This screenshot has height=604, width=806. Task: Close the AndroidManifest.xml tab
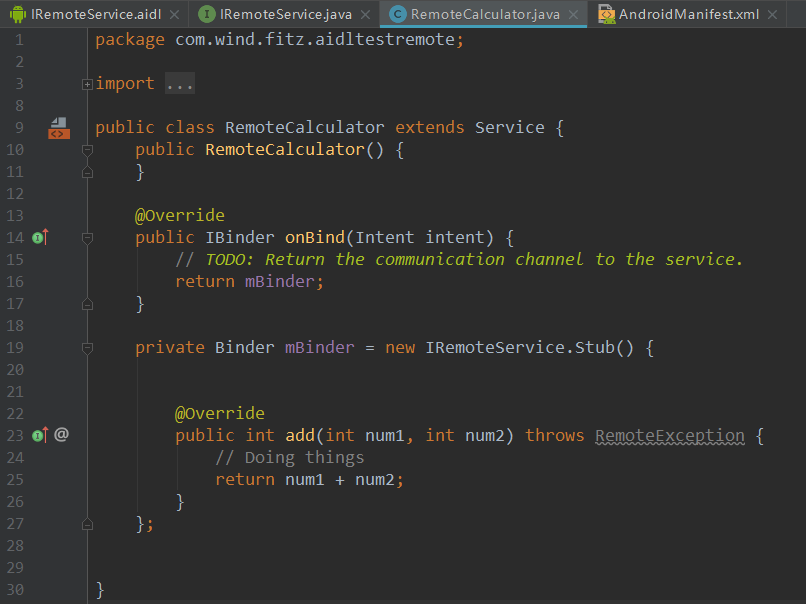(x=773, y=15)
